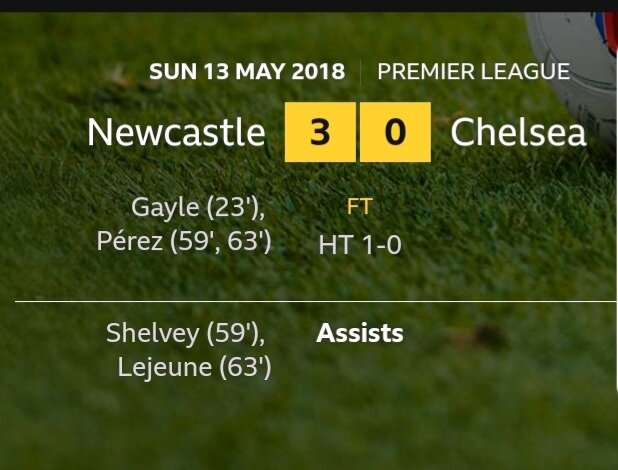Select the Chelsea score box showing 0

tap(395, 132)
